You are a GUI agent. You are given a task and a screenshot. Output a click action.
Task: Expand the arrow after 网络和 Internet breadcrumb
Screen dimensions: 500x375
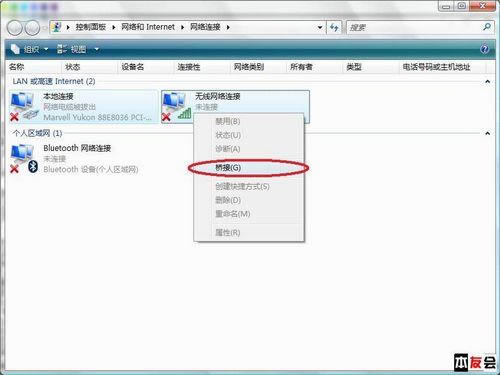[x=183, y=27]
